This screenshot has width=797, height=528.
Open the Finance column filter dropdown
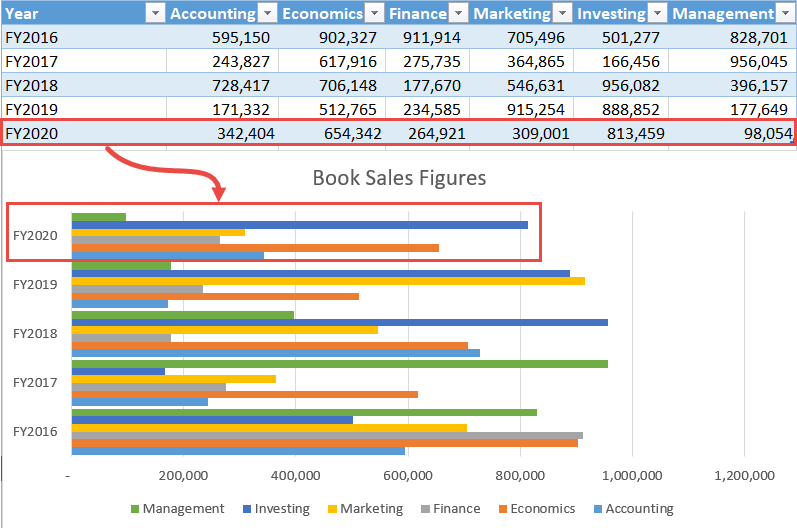pos(459,13)
